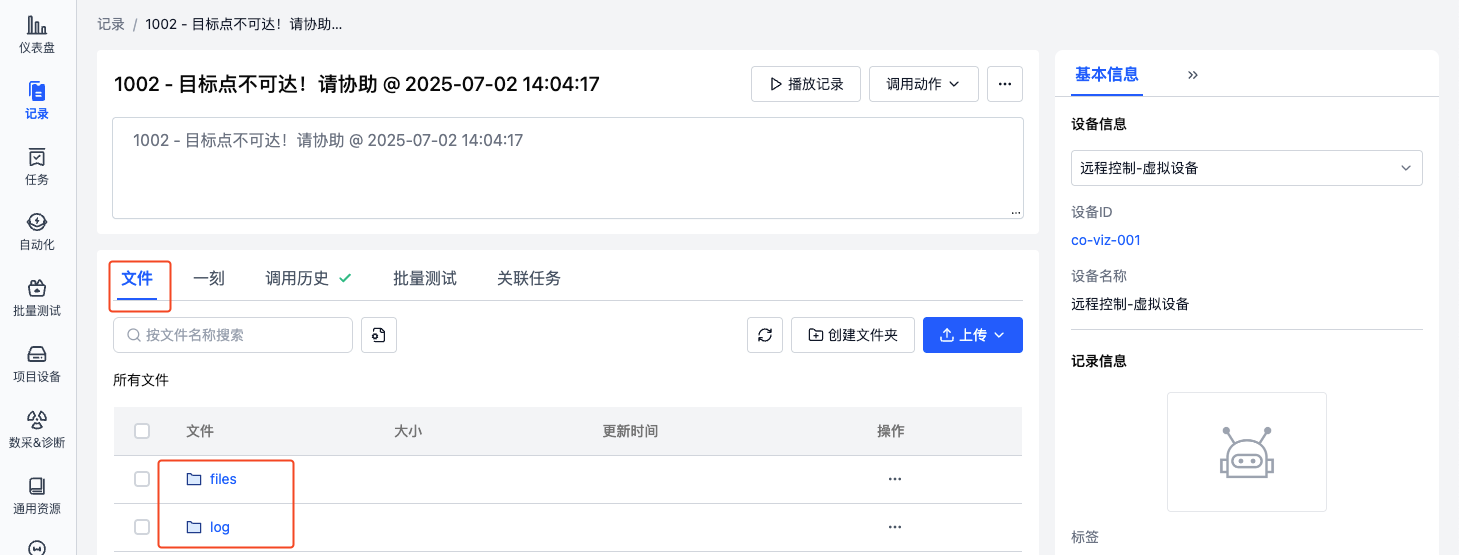This screenshot has height=555, width=1459.
Task: Click the 标签 label
Action: pyautogui.click(x=1085, y=537)
